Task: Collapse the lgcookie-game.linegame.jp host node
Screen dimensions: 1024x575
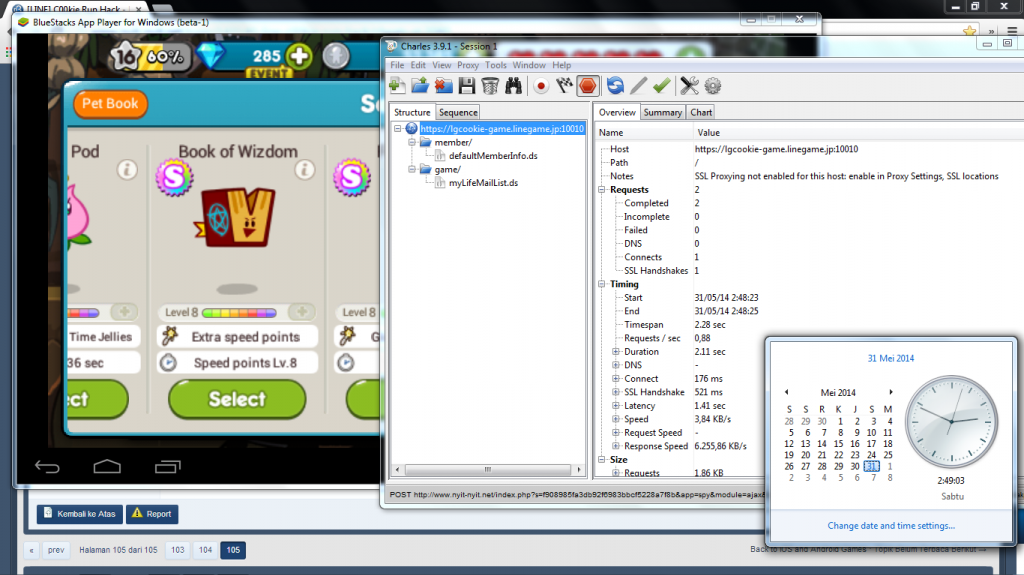Action: click(x=397, y=129)
